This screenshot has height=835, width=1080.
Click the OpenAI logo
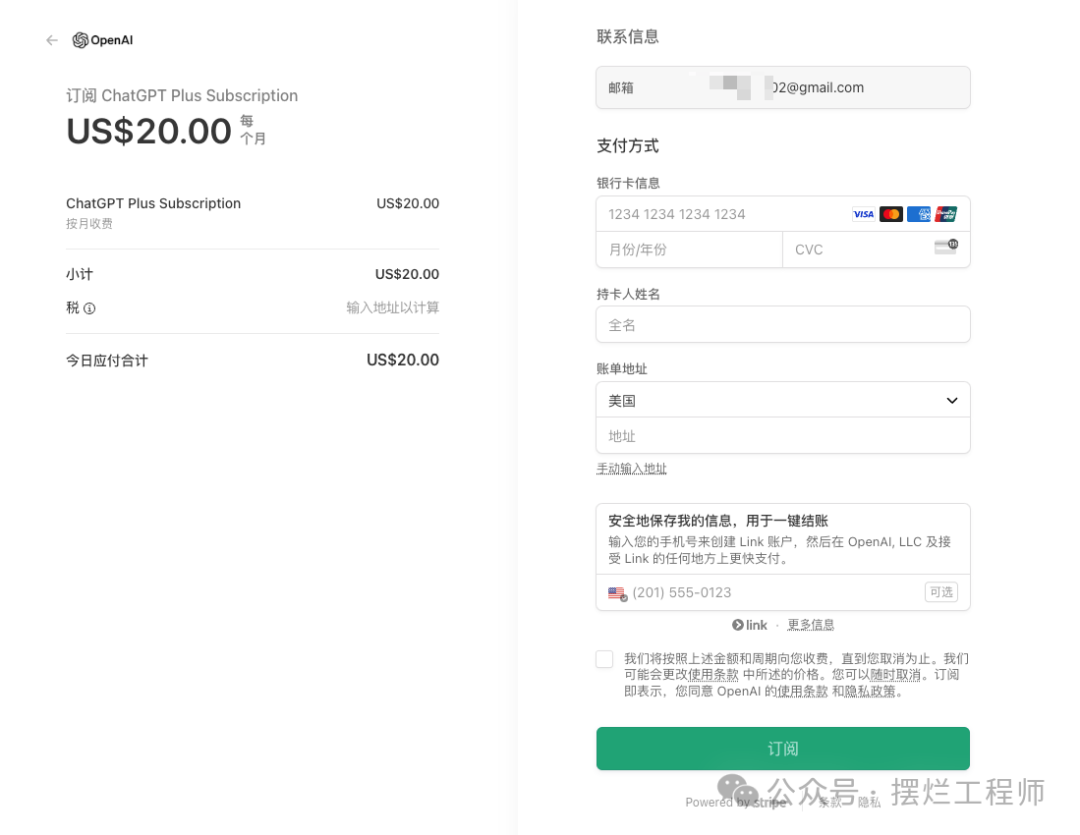[x=103, y=40]
